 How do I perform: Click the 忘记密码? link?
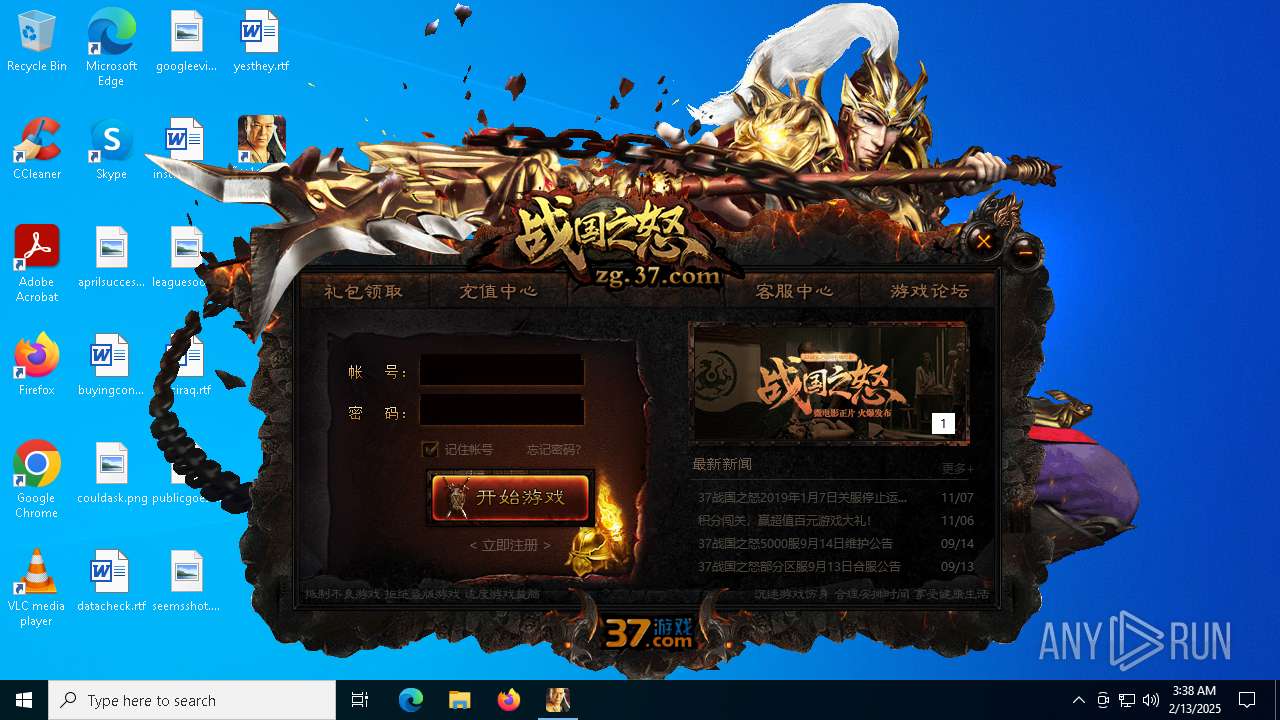point(554,450)
